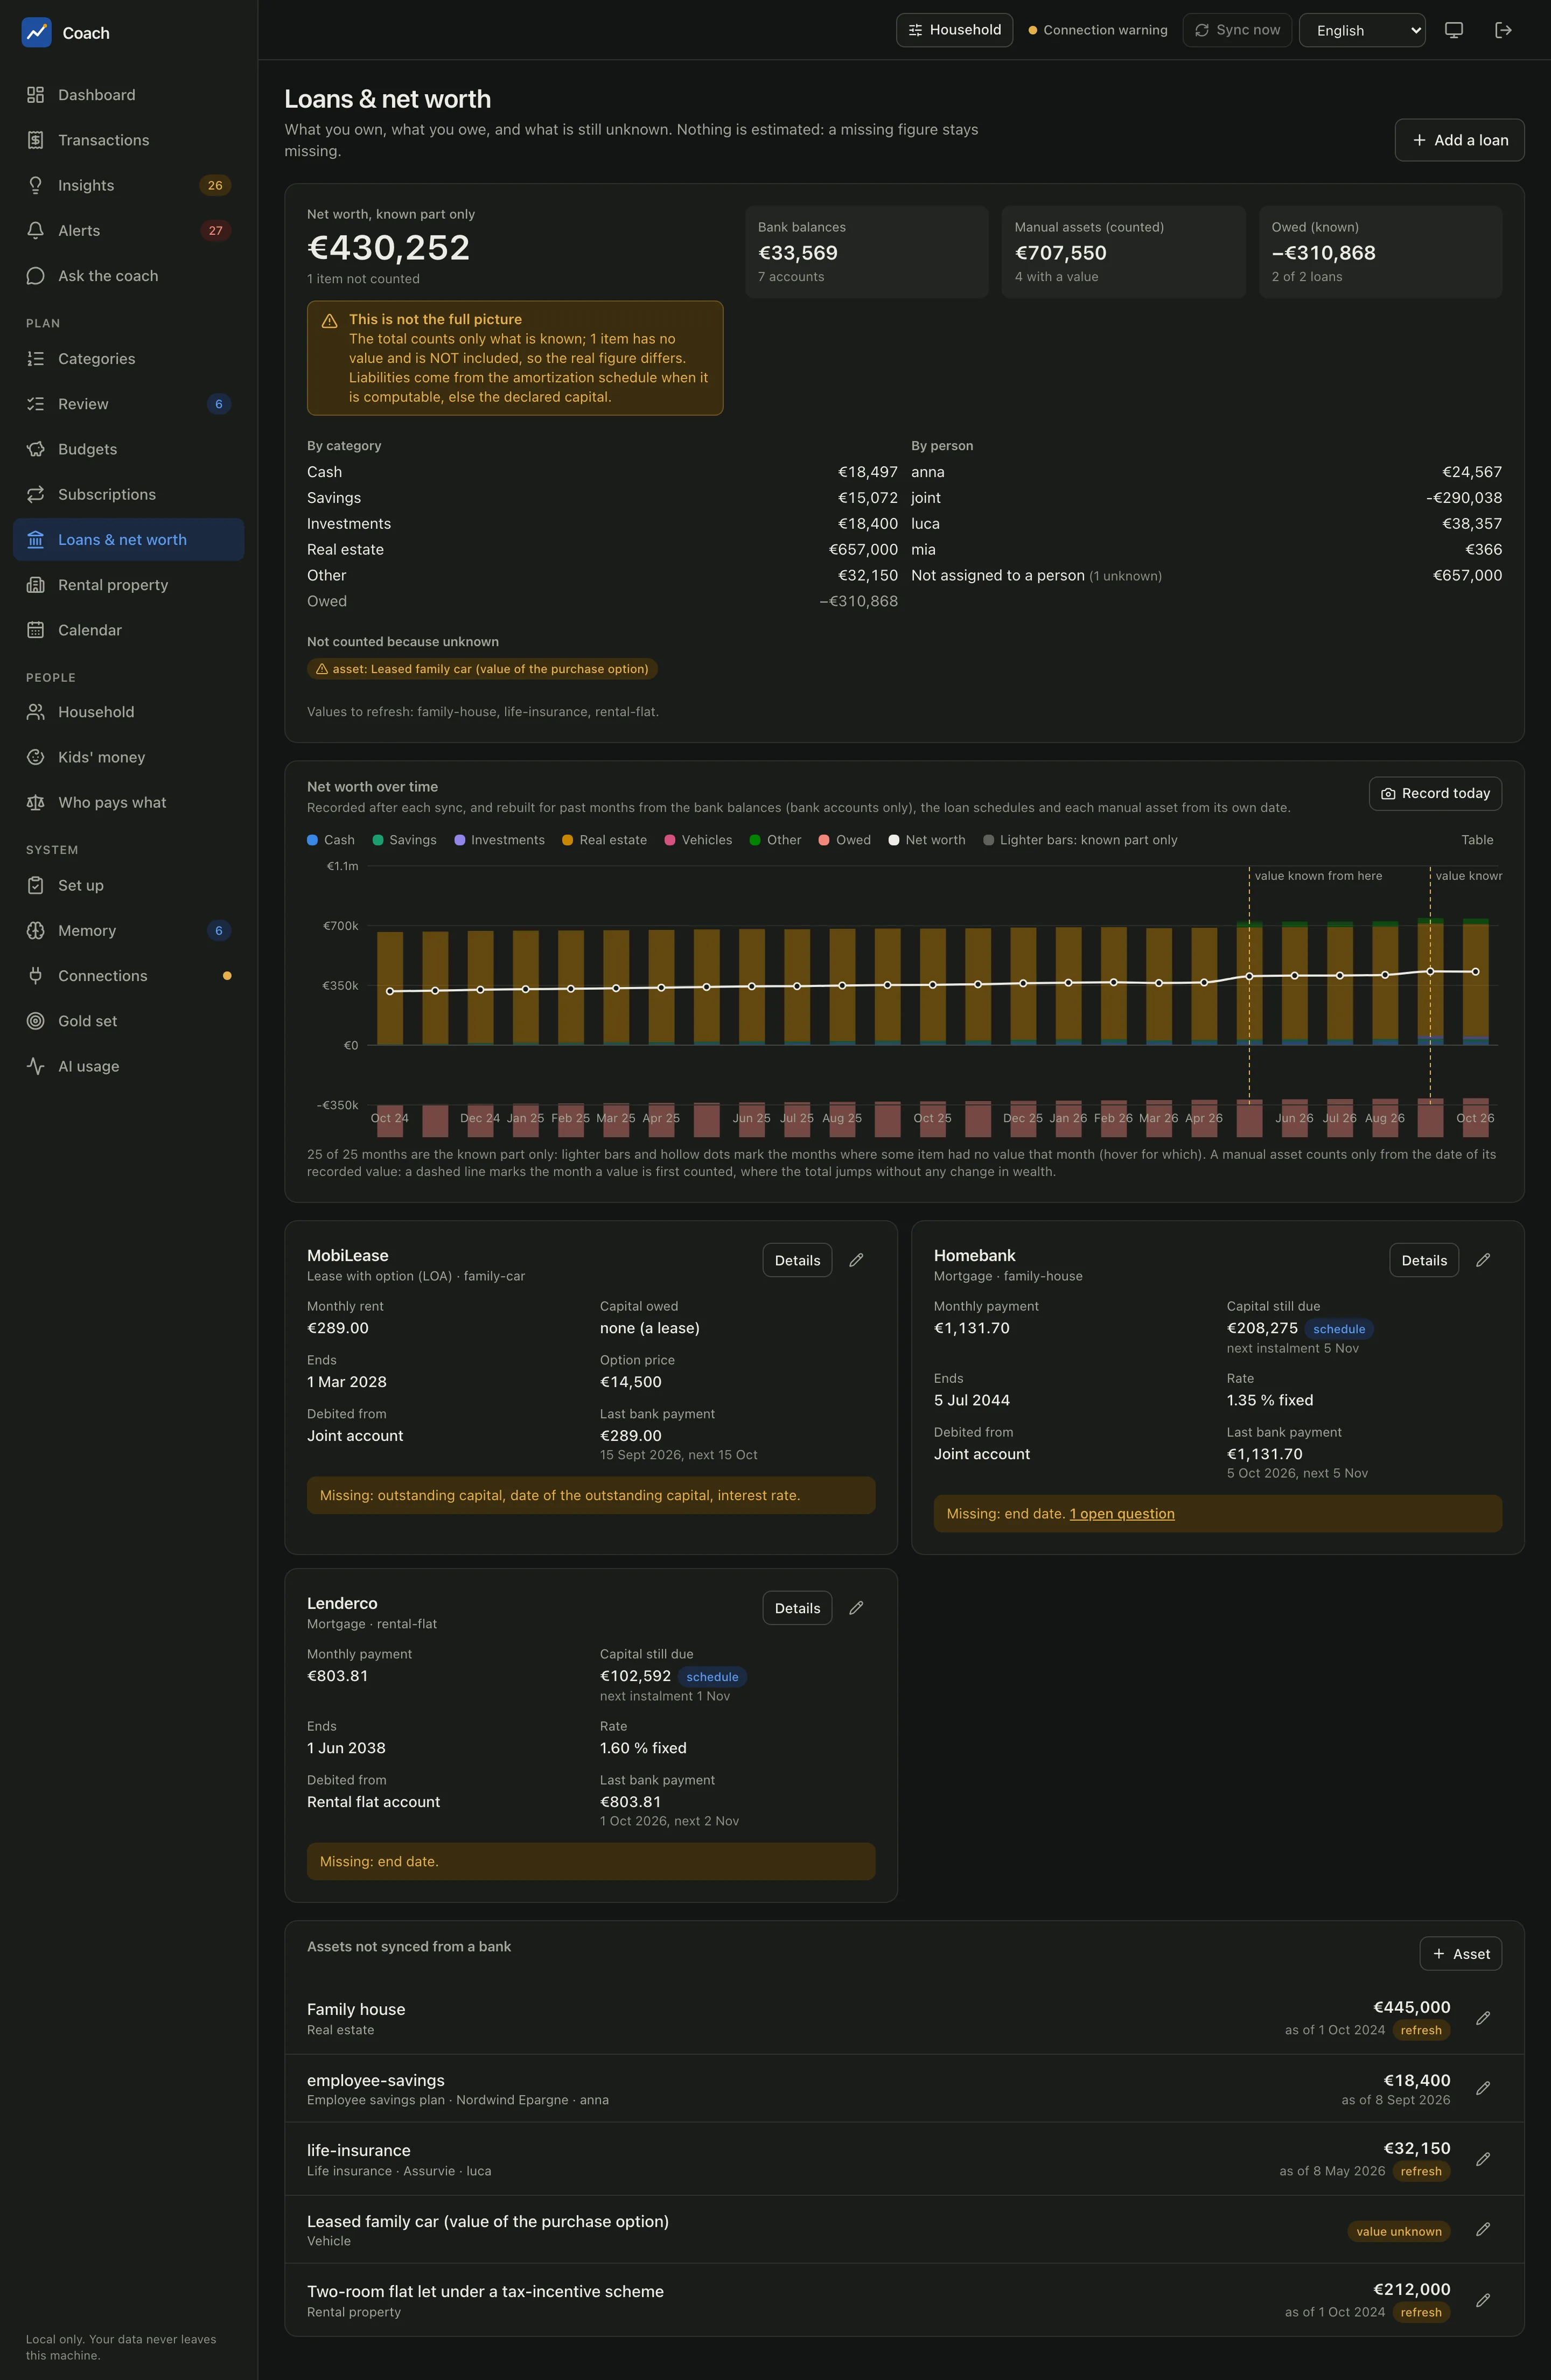Open the Household scope selector
1551x2380 pixels.
pyautogui.click(x=954, y=30)
